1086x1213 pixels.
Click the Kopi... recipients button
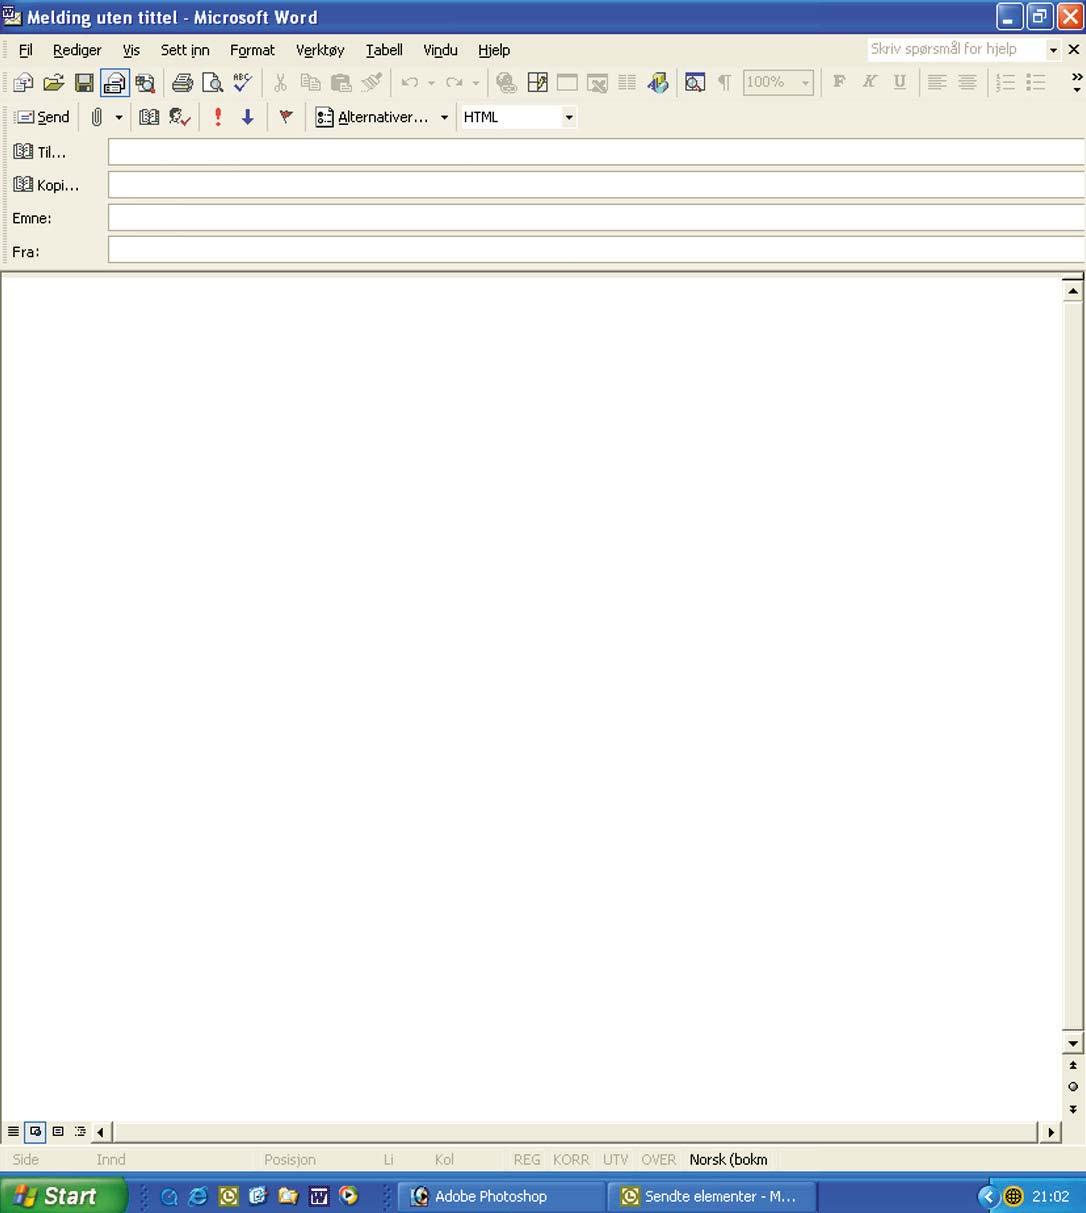click(46, 185)
